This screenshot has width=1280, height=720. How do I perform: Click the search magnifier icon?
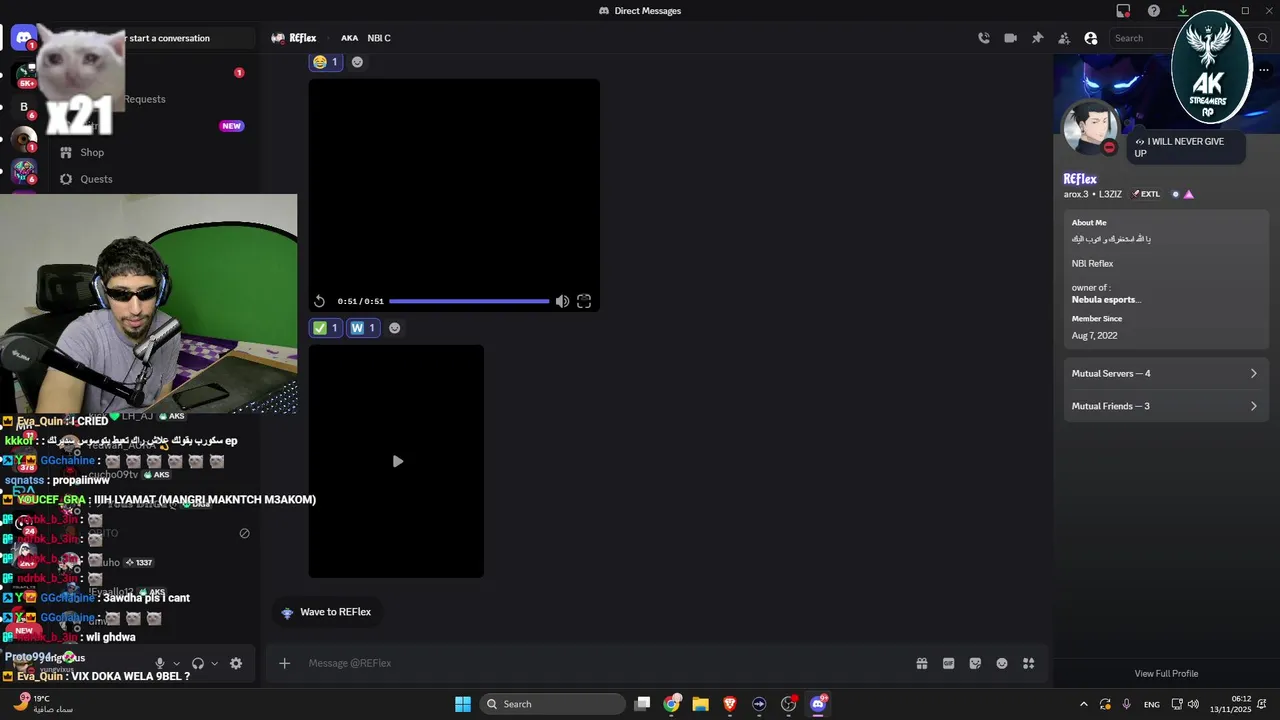point(1264,38)
